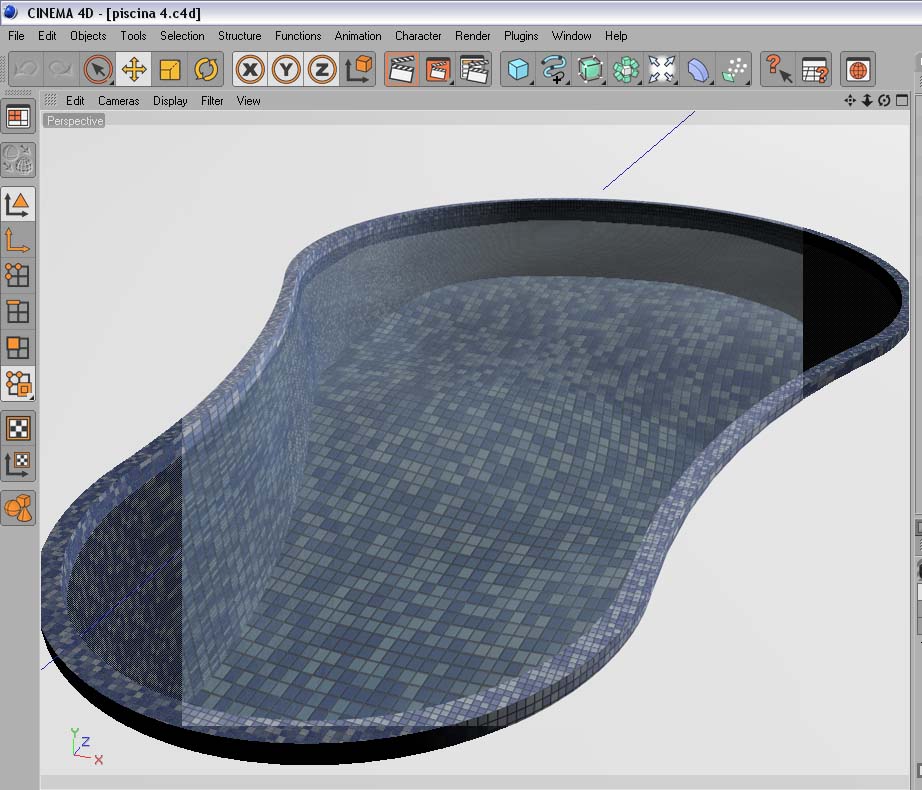Open the viewport Edit menu

coord(75,101)
